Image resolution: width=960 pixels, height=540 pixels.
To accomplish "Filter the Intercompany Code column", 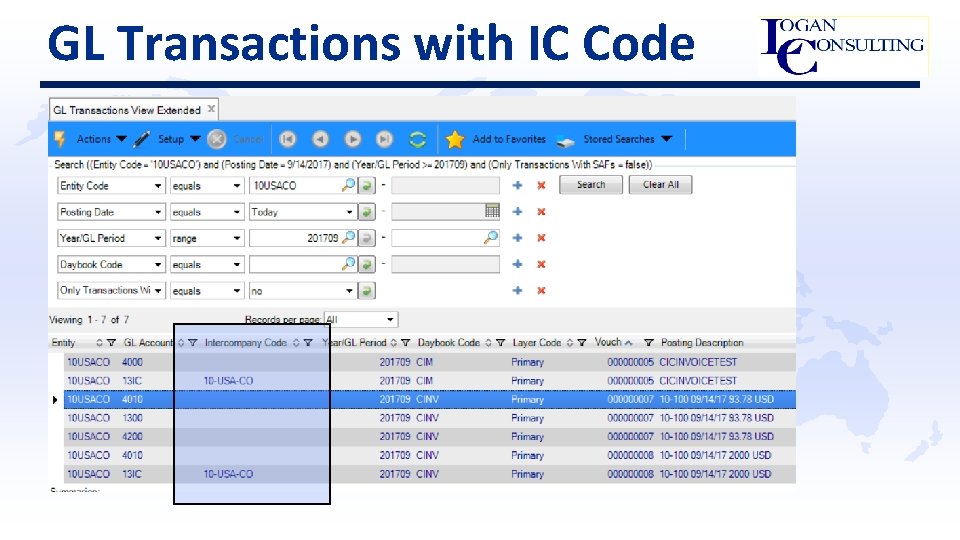I will tap(308, 343).
